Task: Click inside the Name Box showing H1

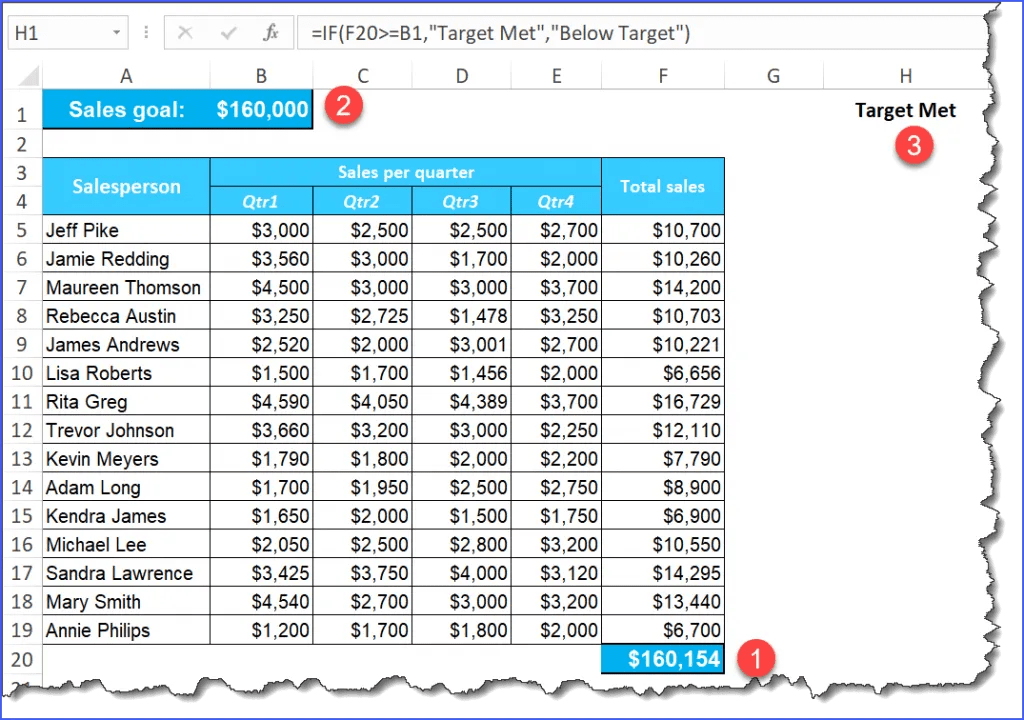Action: point(55,32)
